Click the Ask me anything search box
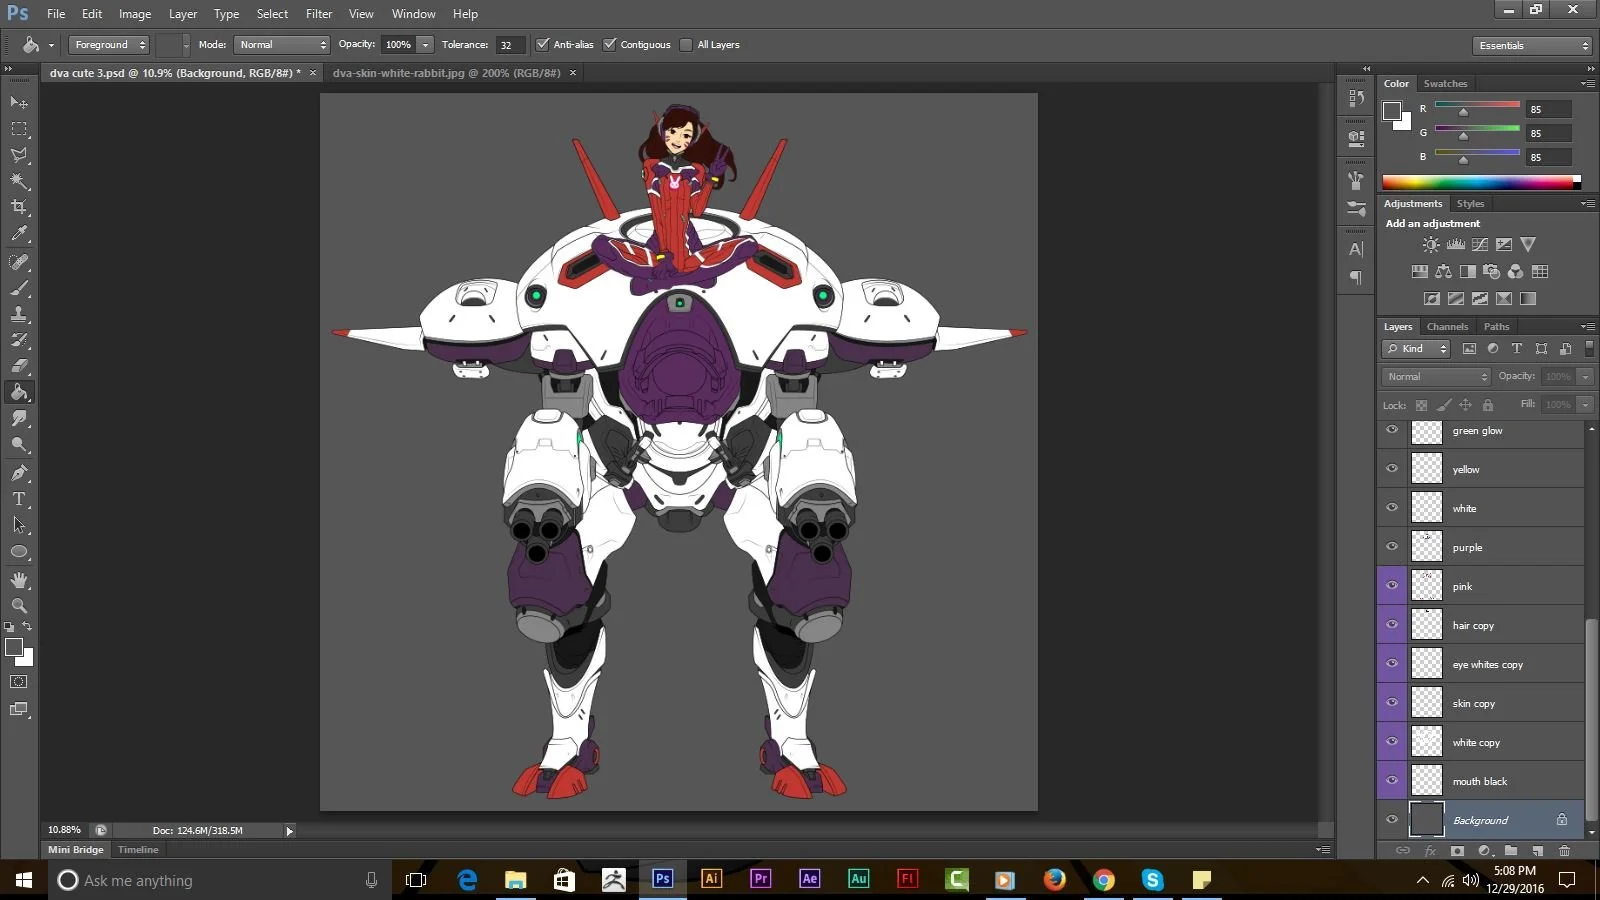Viewport: 1600px width, 900px height. click(220, 880)
